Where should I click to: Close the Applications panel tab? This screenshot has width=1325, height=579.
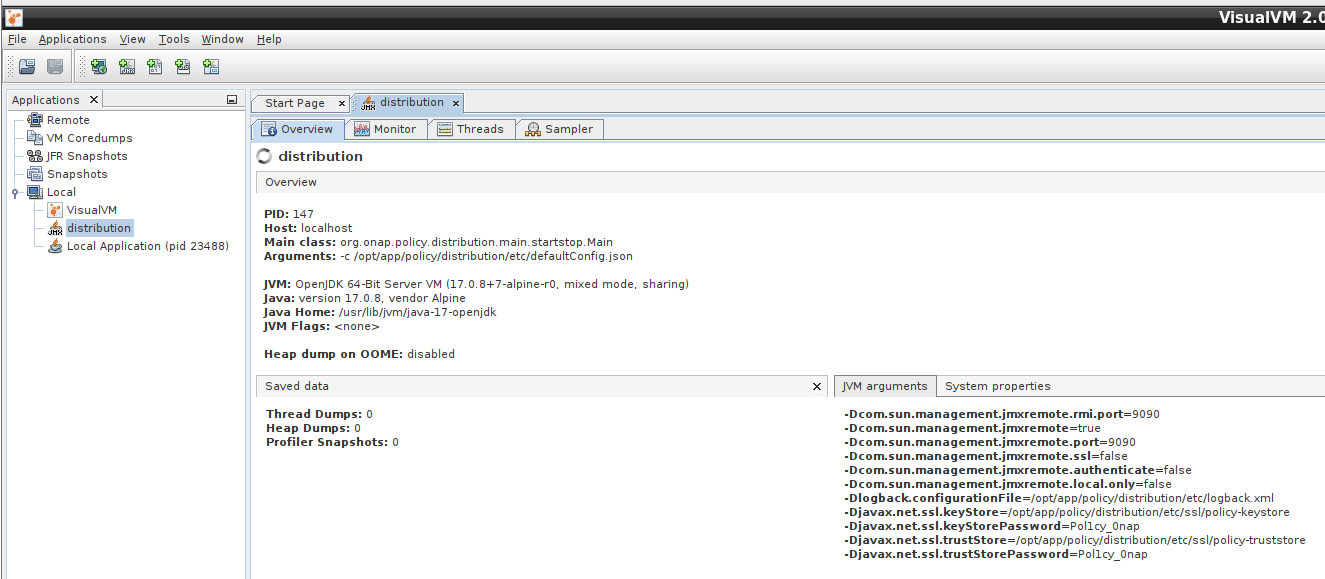coord(94,100)
